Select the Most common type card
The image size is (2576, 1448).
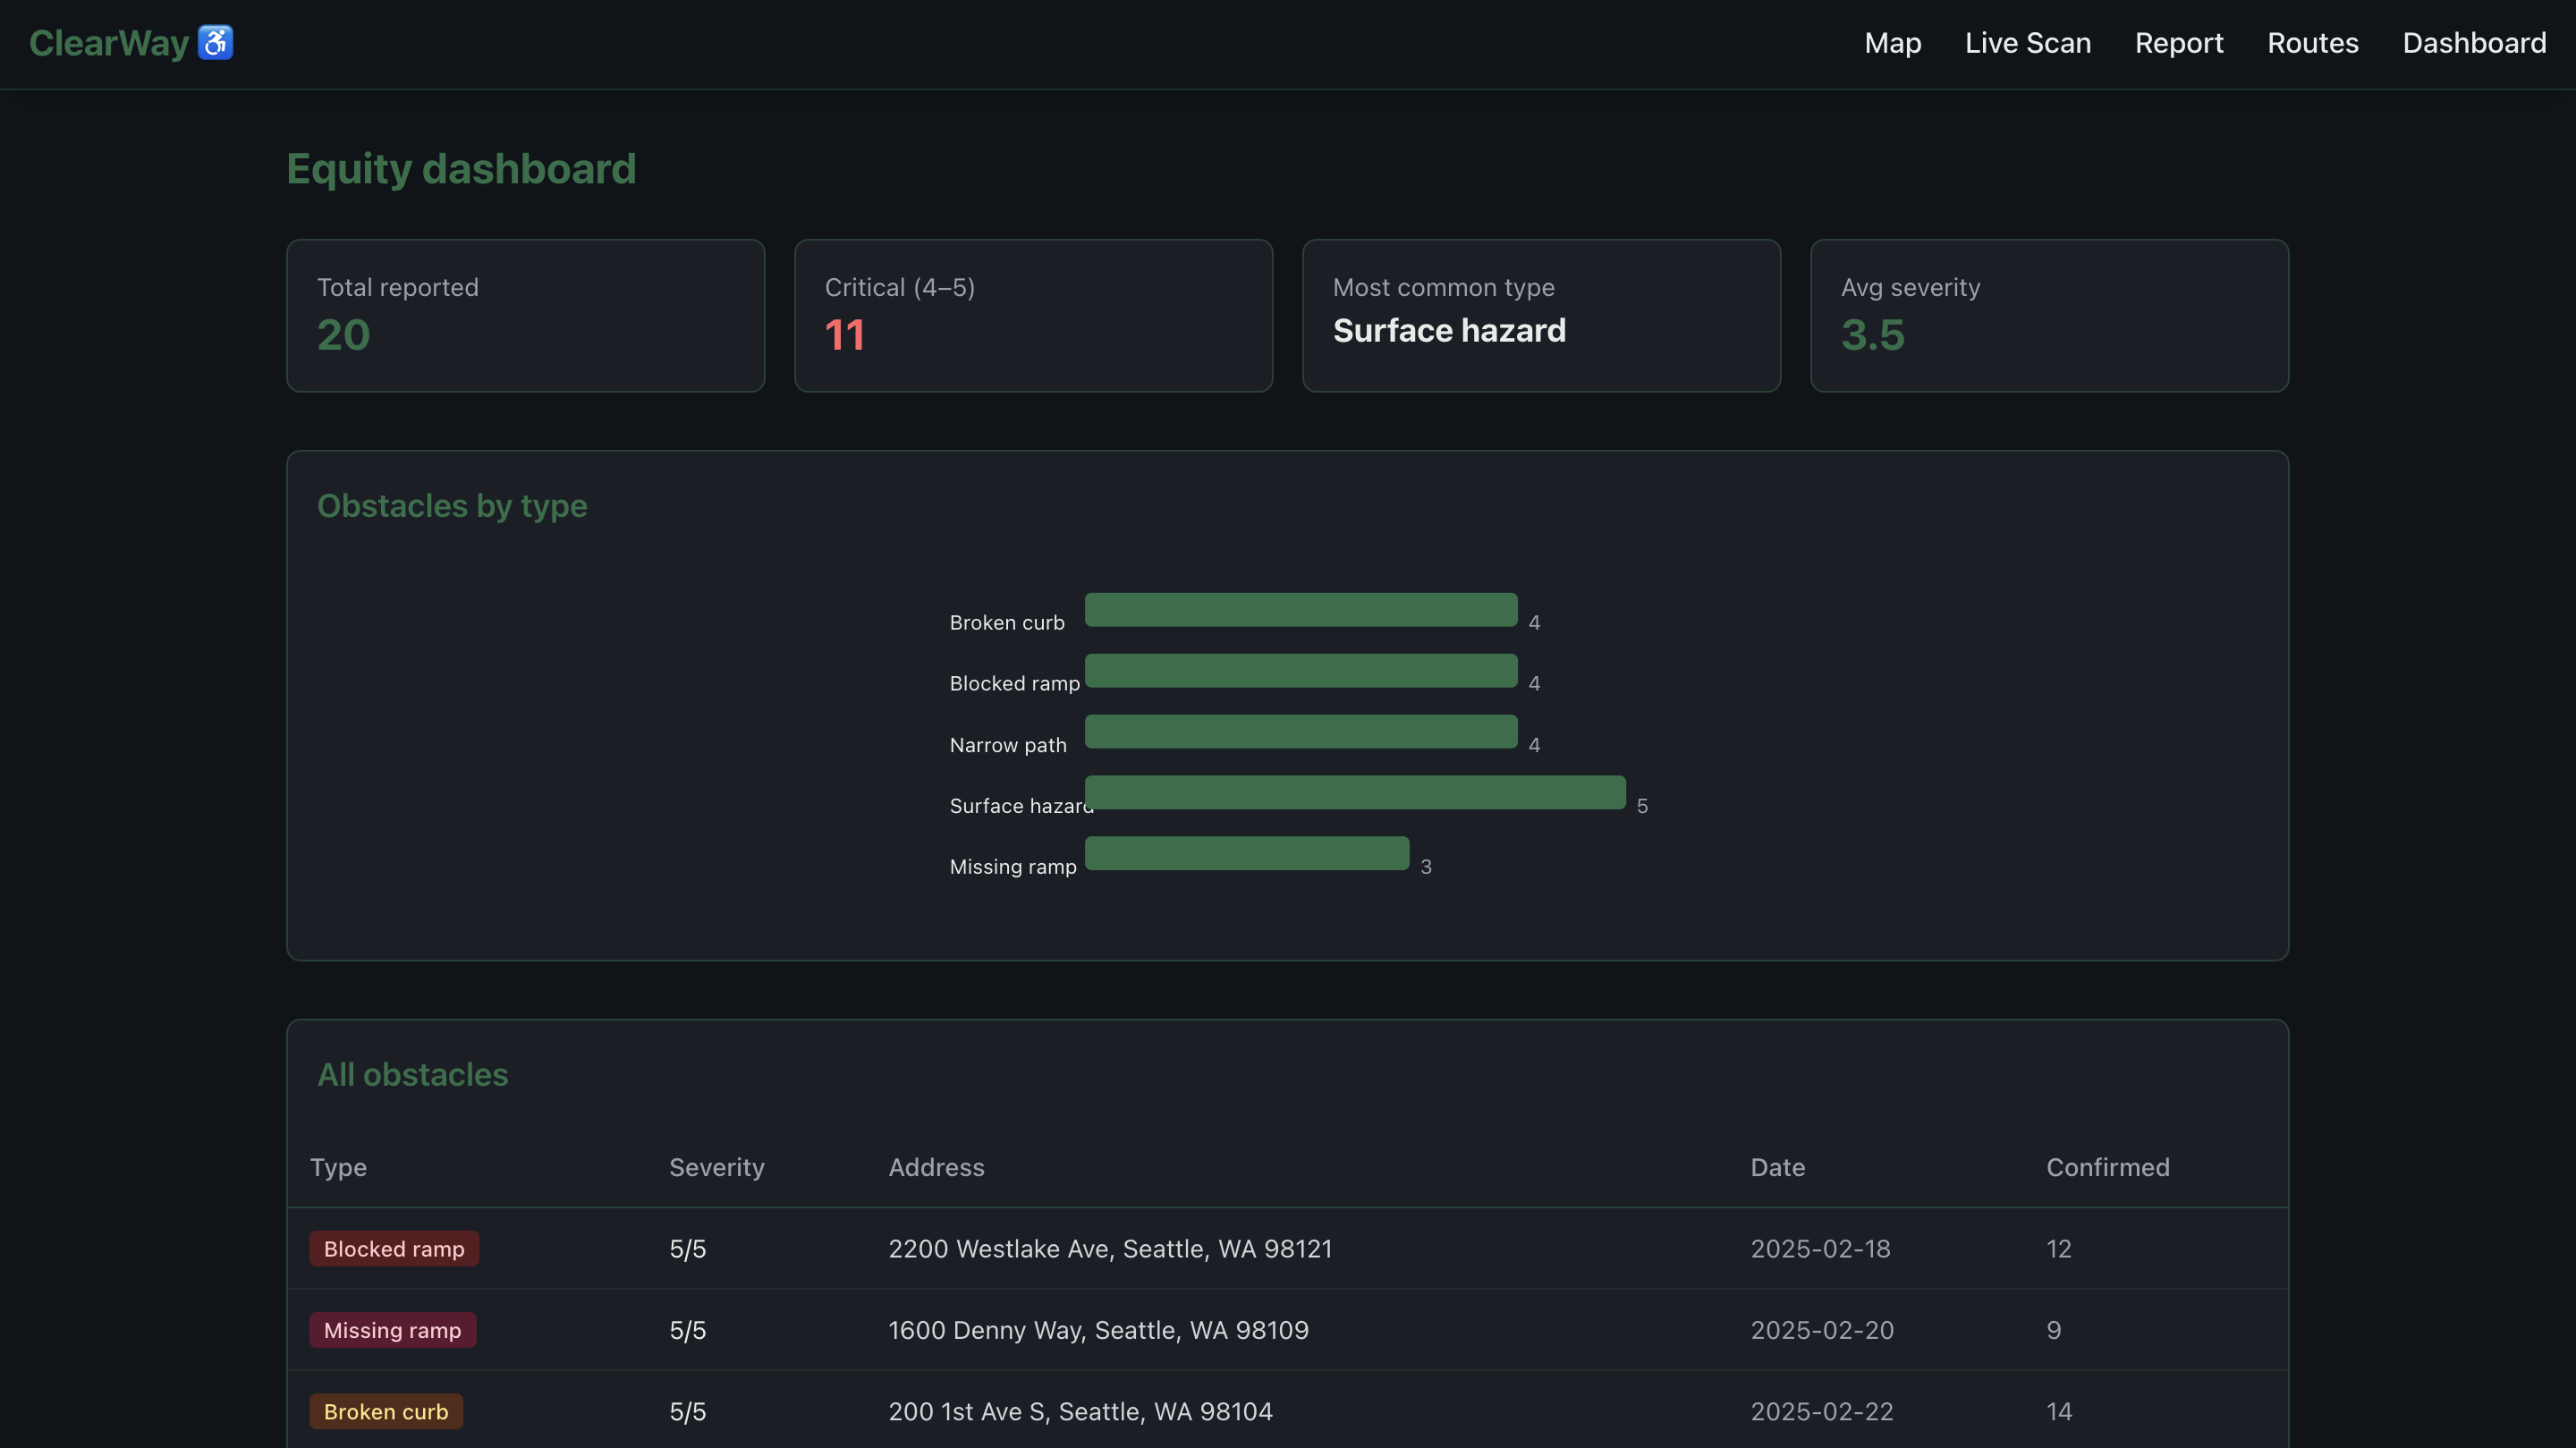coord(1540,315)
